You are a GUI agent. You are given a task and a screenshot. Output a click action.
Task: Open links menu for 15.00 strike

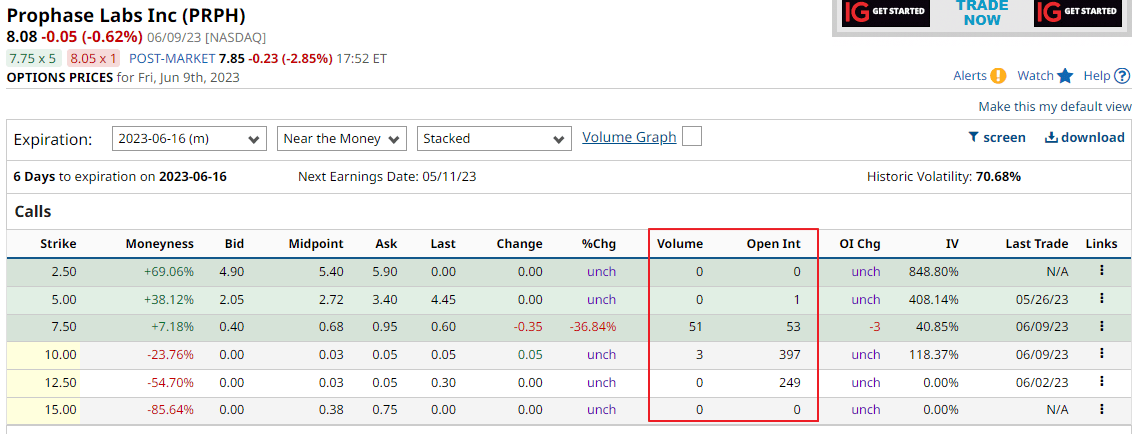1102,409
